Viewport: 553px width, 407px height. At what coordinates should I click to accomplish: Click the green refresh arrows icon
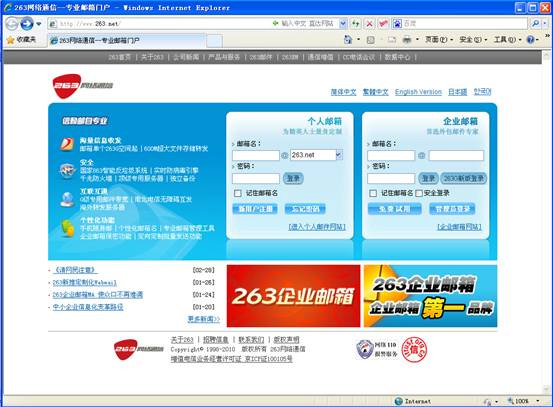point(356,24)
